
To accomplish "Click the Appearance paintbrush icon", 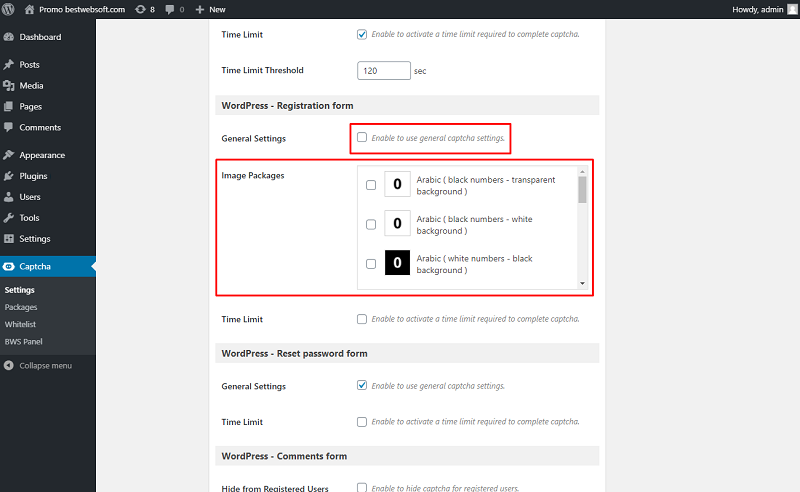I will point(9,155).
